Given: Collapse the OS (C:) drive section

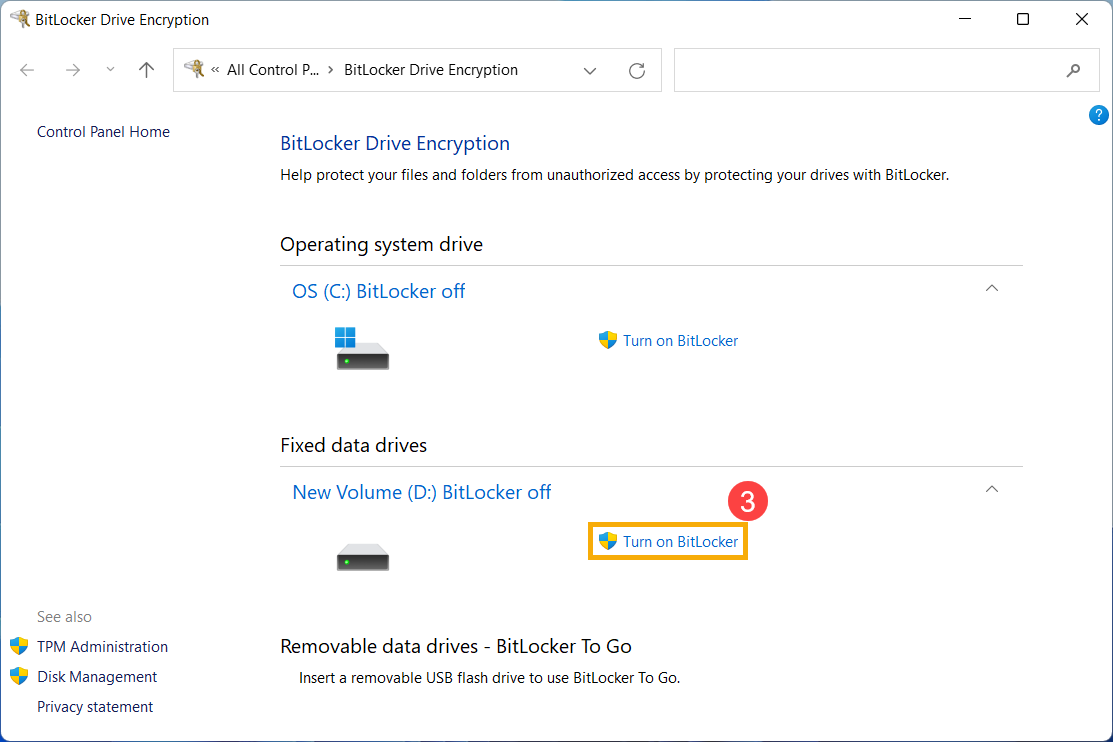Looking at the screenshot, I should click(x=992, y=288).
